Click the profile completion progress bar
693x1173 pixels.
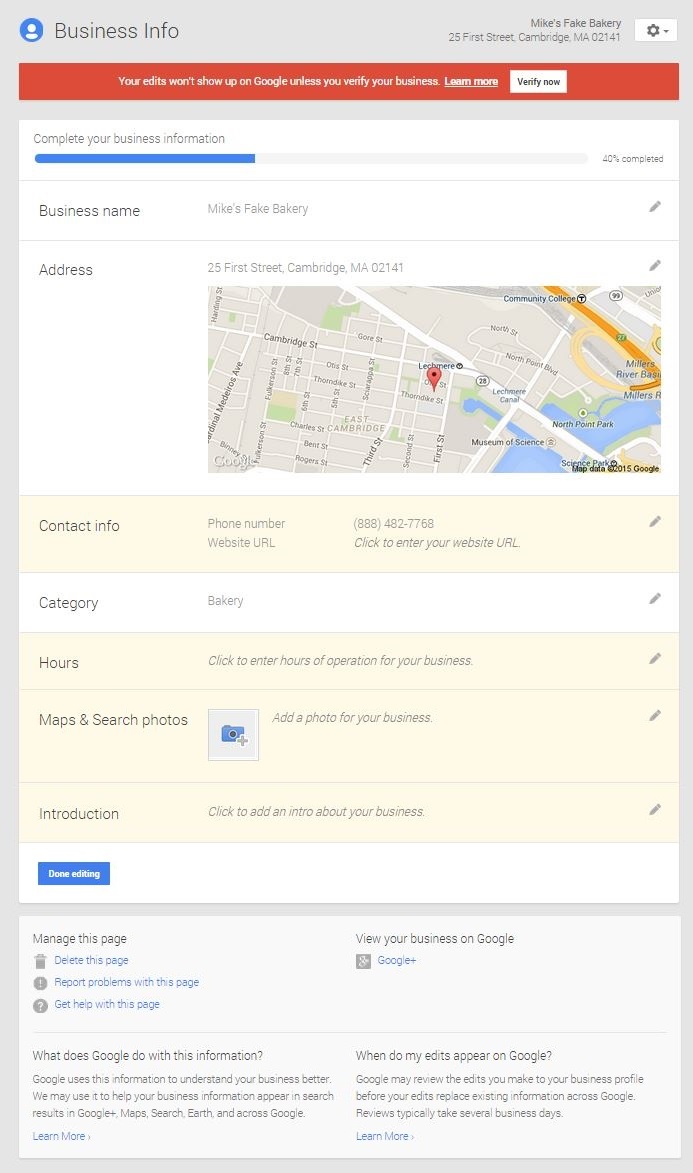tap(311, 158)
